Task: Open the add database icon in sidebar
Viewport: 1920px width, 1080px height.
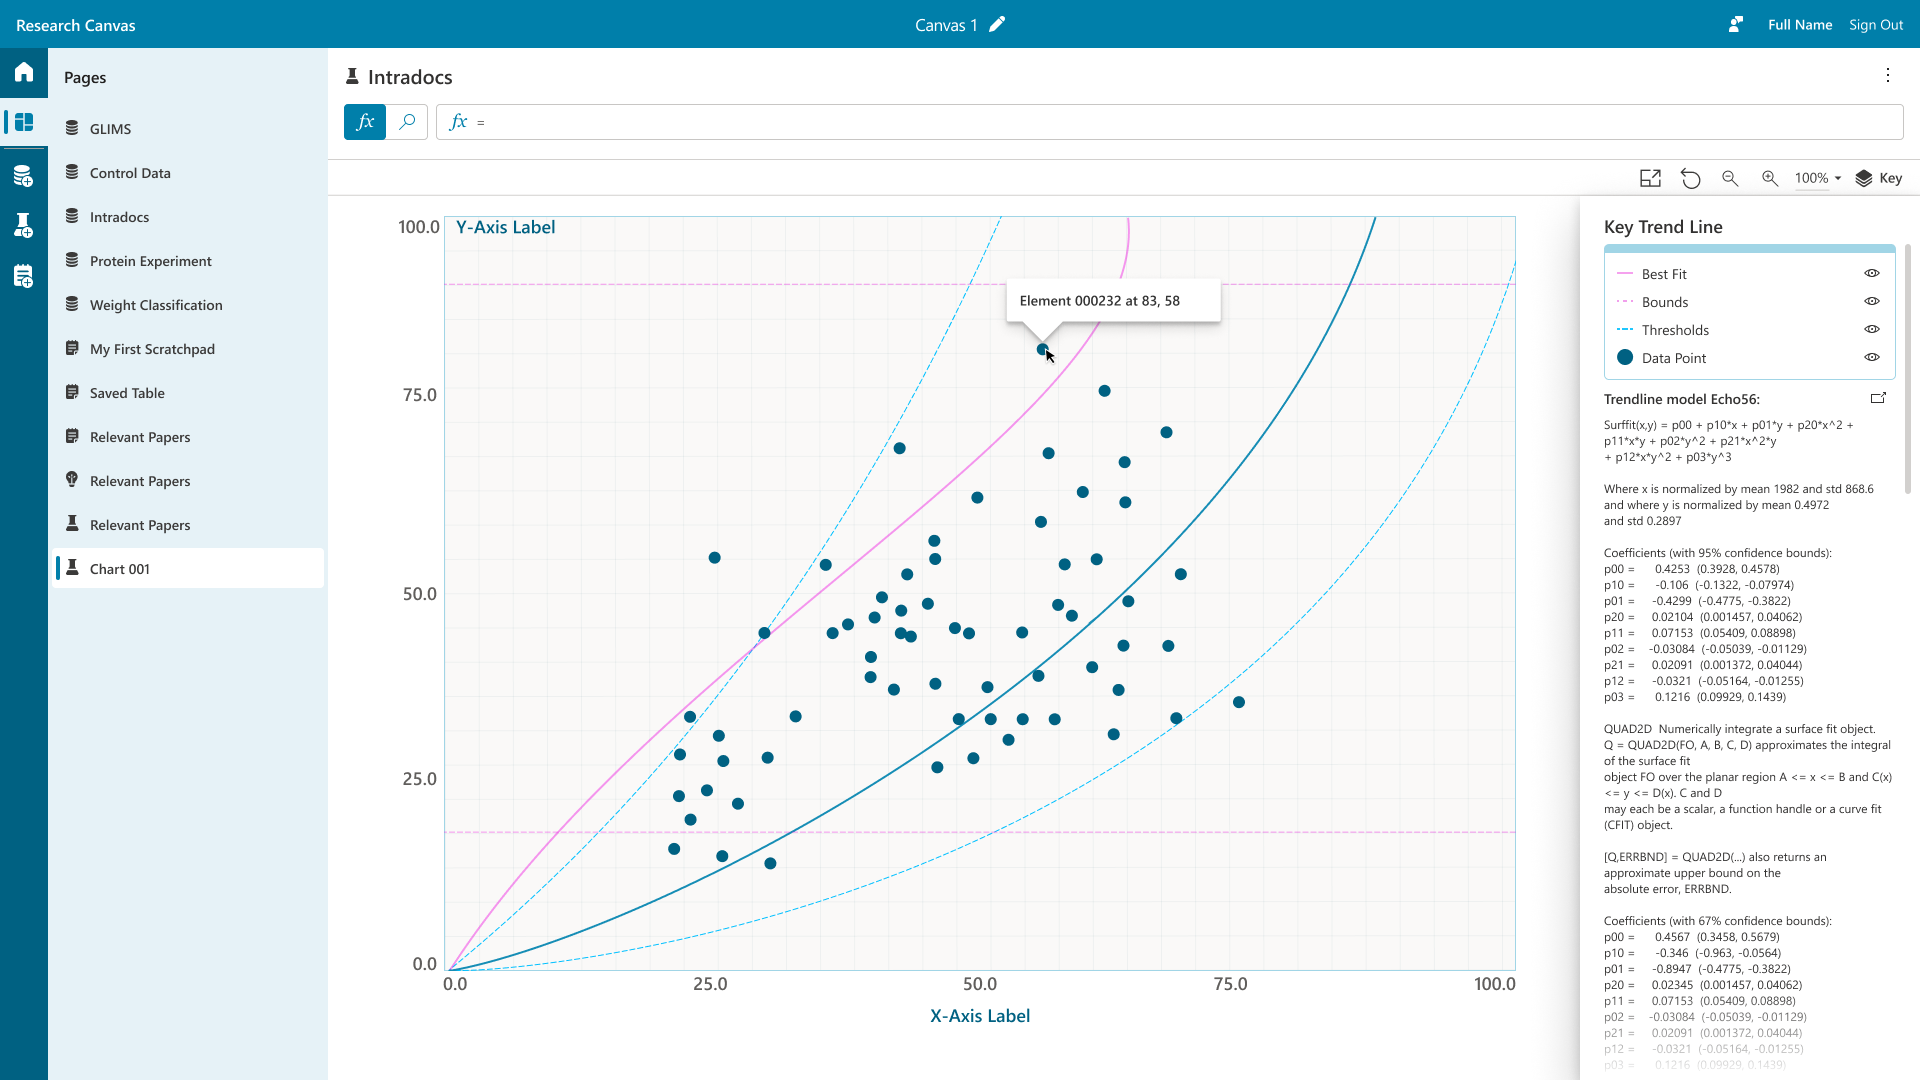Action: (24, 177)
